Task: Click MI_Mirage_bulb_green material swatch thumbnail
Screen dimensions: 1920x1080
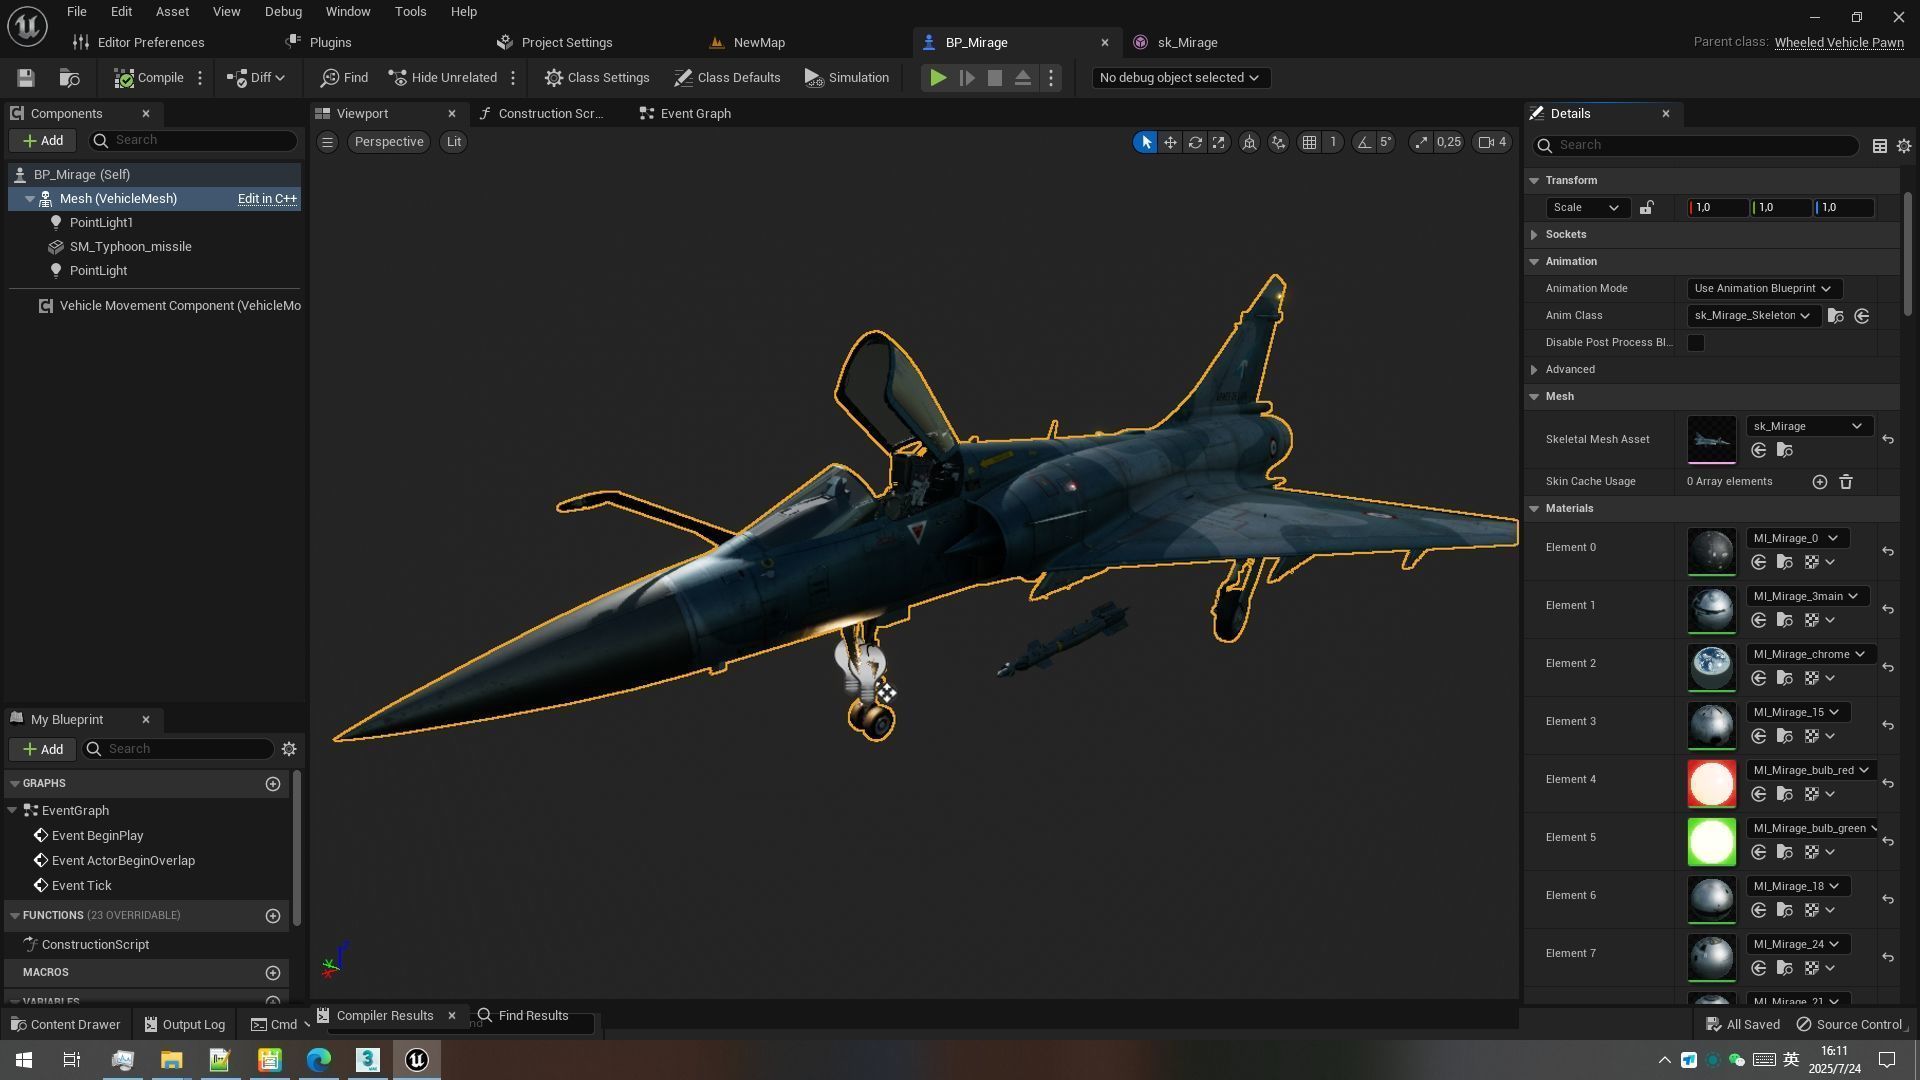Action: pyautogui.click(x=1712, y=842)
